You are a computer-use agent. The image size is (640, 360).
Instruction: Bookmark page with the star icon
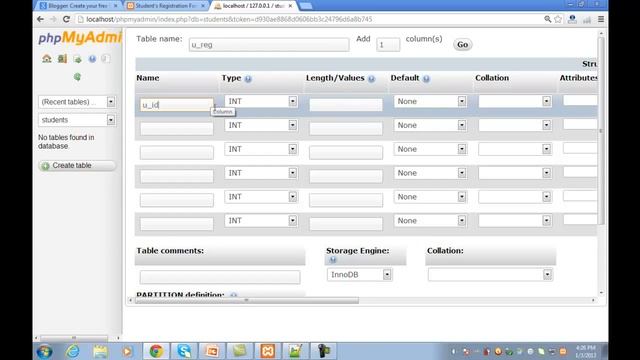(x=558, y=19)
